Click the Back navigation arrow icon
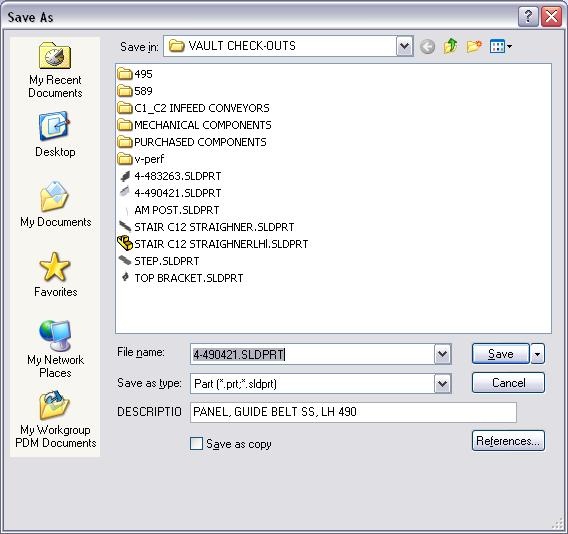568x534 pixels. click(427, 46)
